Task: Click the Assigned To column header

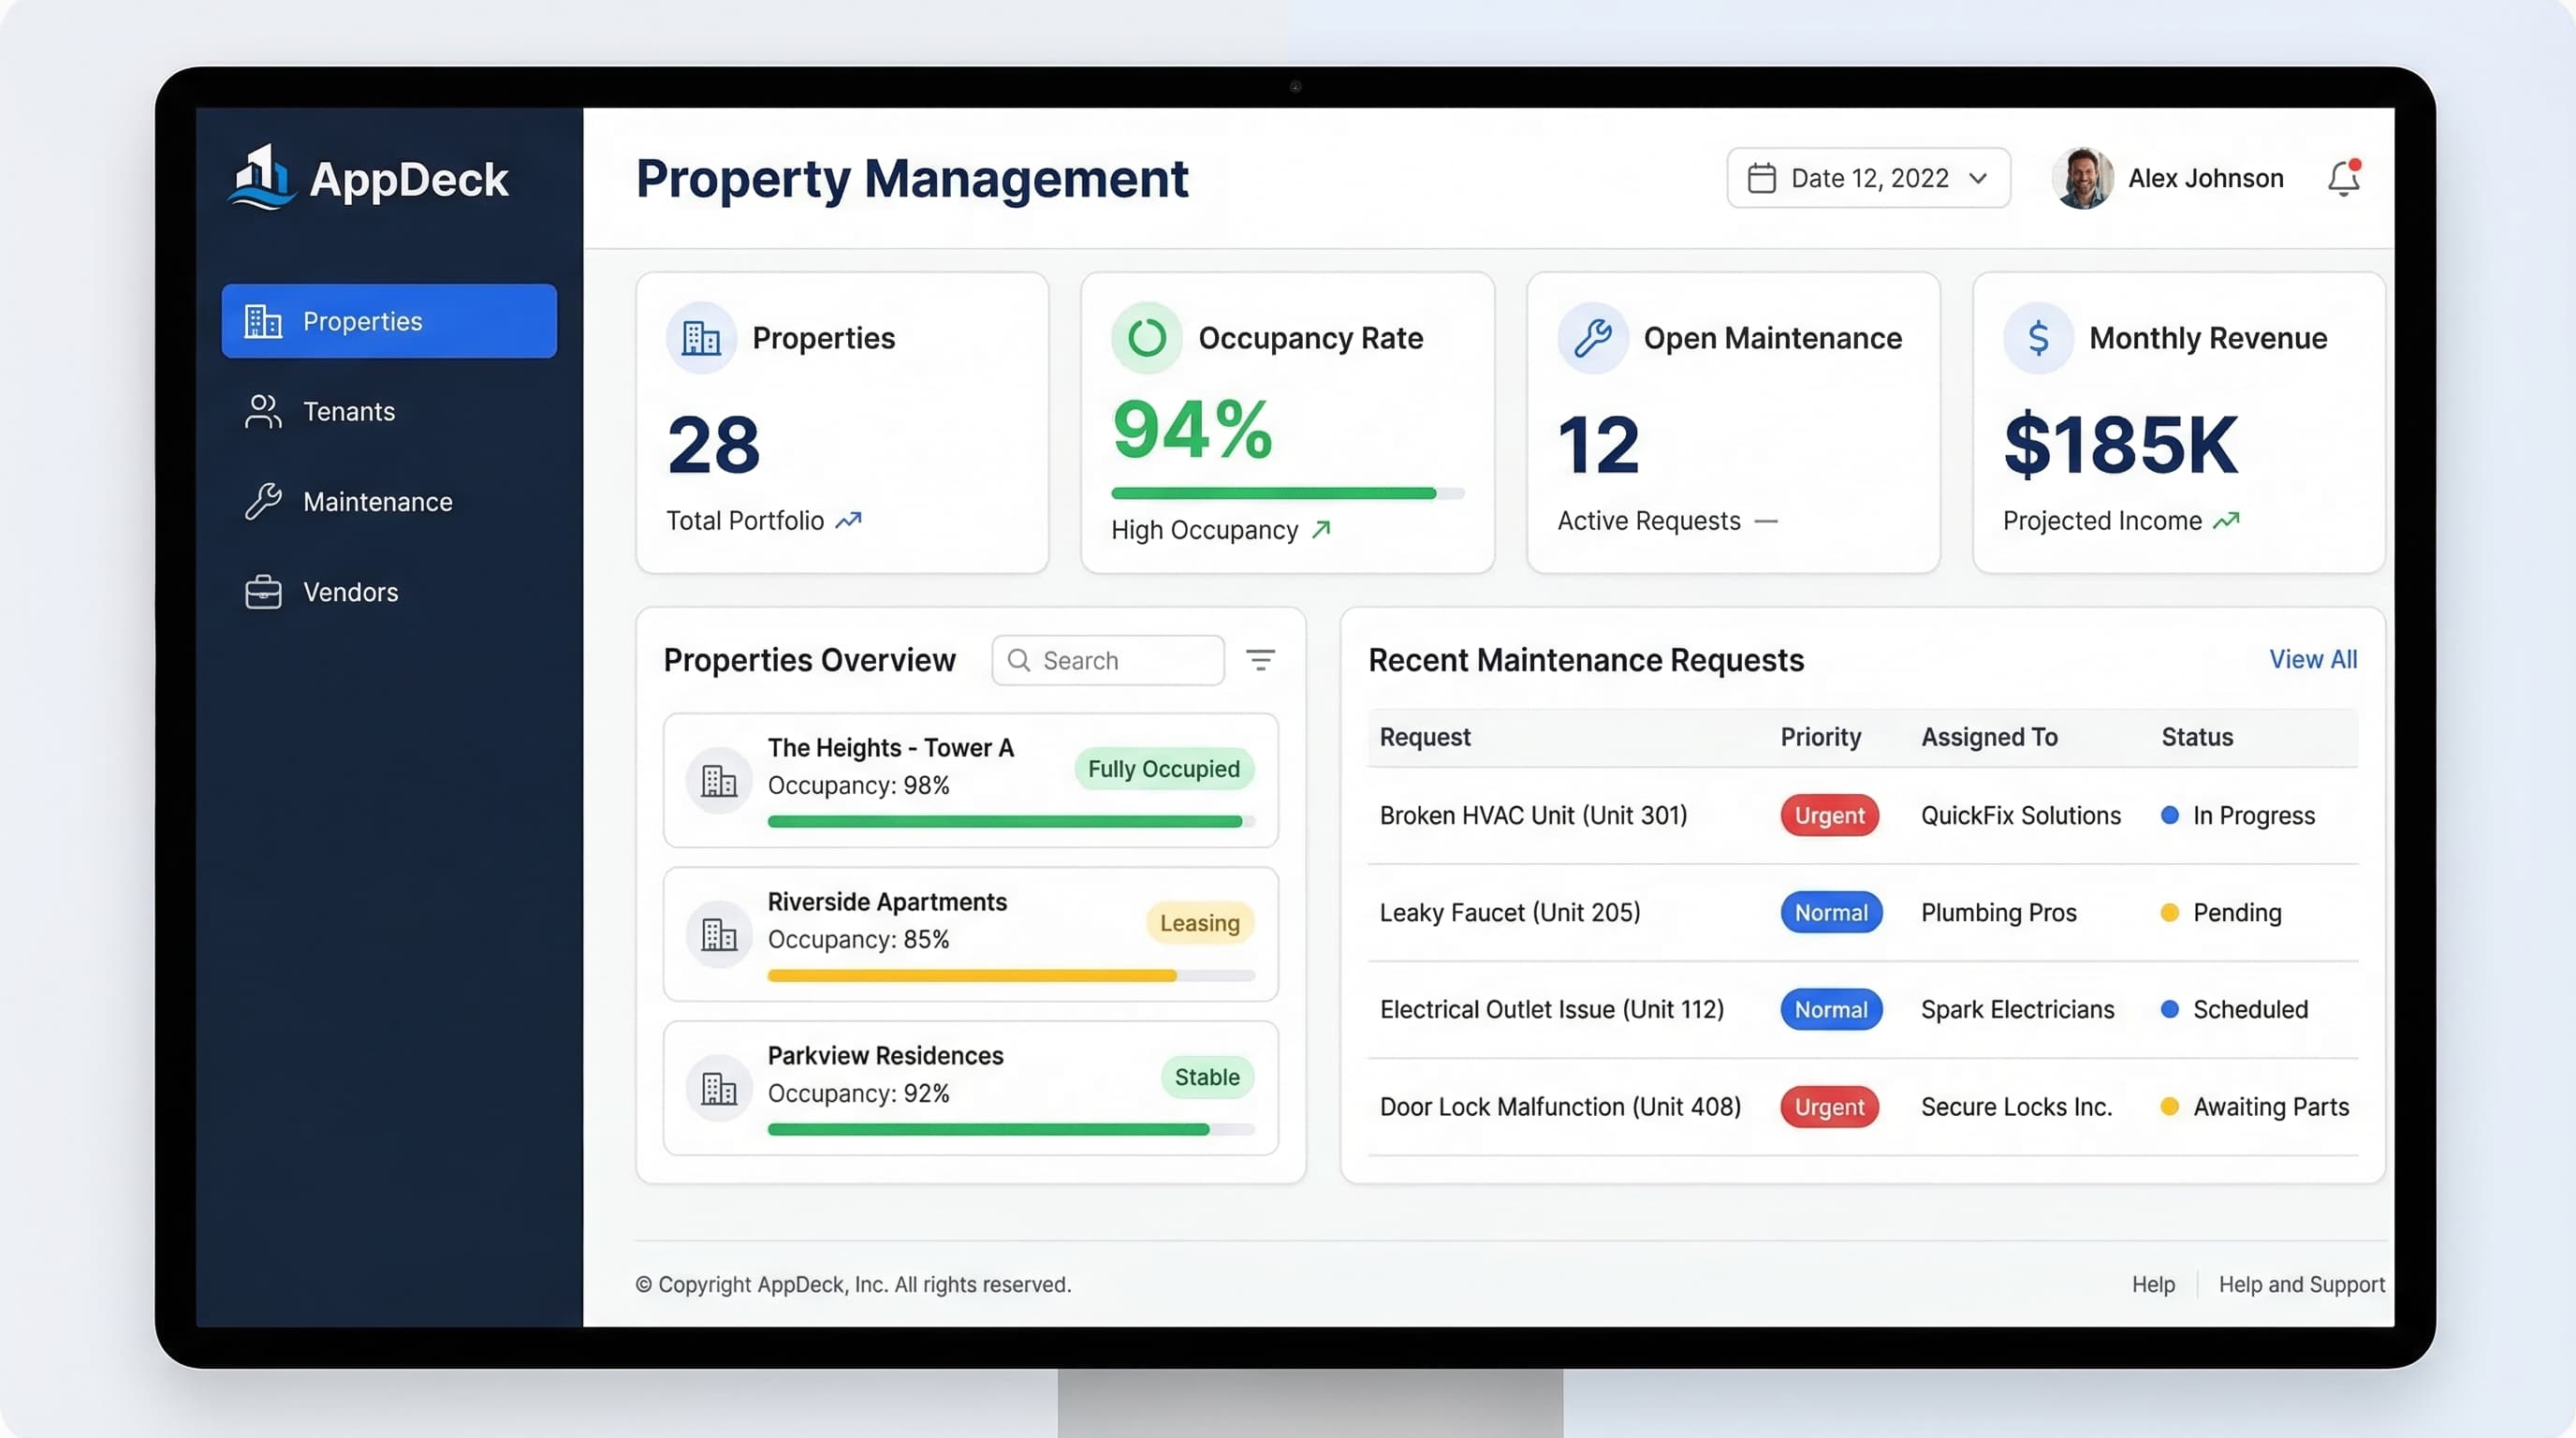Action: click(1989, 737)
